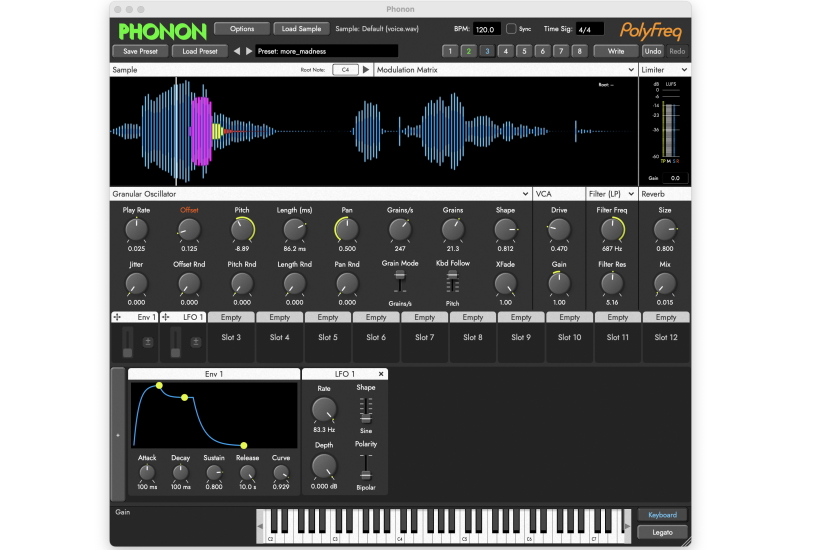Click the VCA Drive knob
Screen dimensions: 820x550
[x=559, y=230]
